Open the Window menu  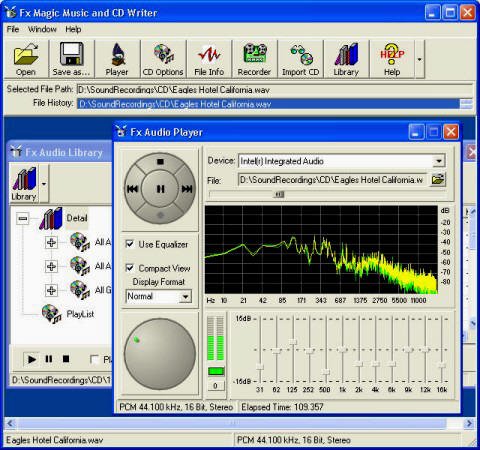42,29
